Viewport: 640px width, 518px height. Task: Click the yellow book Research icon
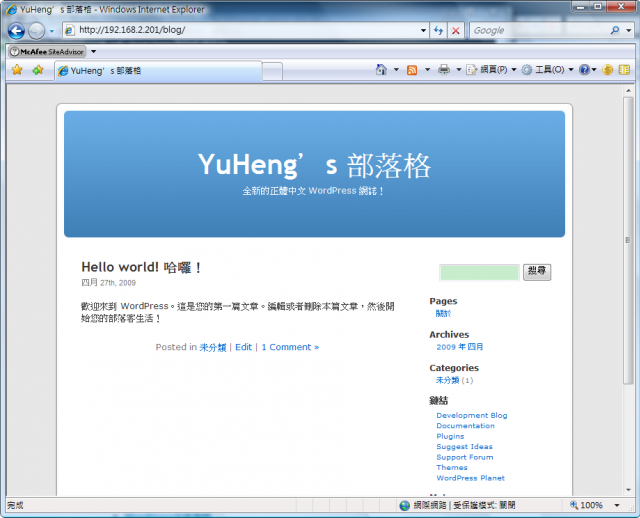[624, 70]
